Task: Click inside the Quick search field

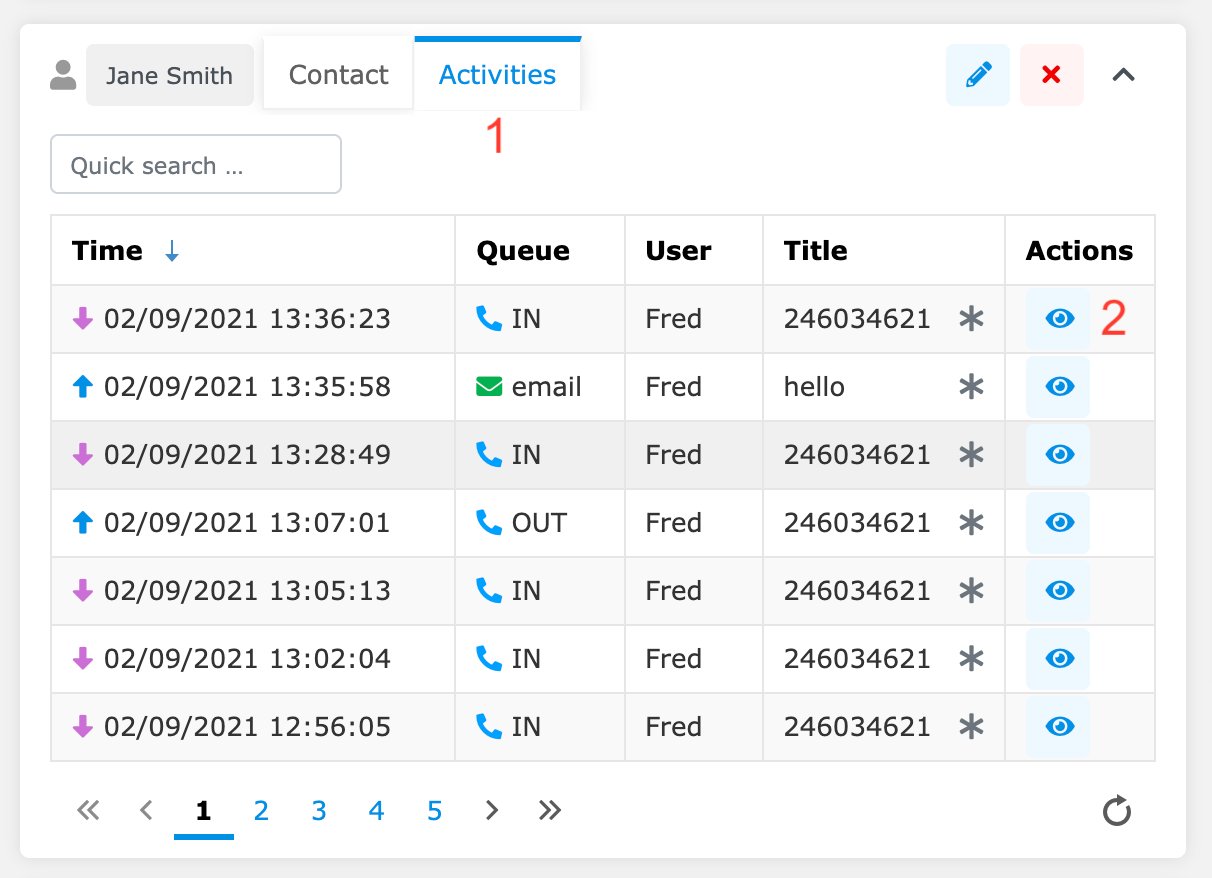Action: tap(195, 164)
